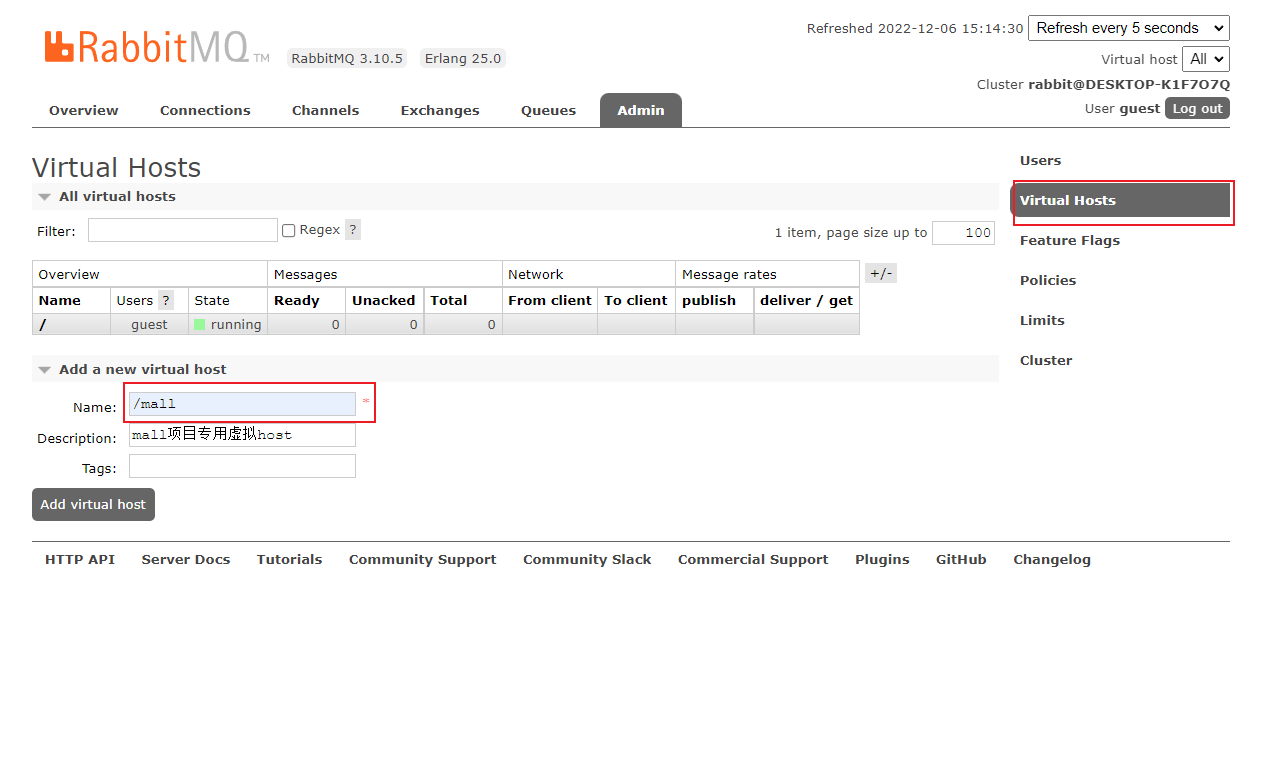The width and height of the screenshot is (1262, 781).
Task: Switch to the Queues tab
Action: pos(548,110)
